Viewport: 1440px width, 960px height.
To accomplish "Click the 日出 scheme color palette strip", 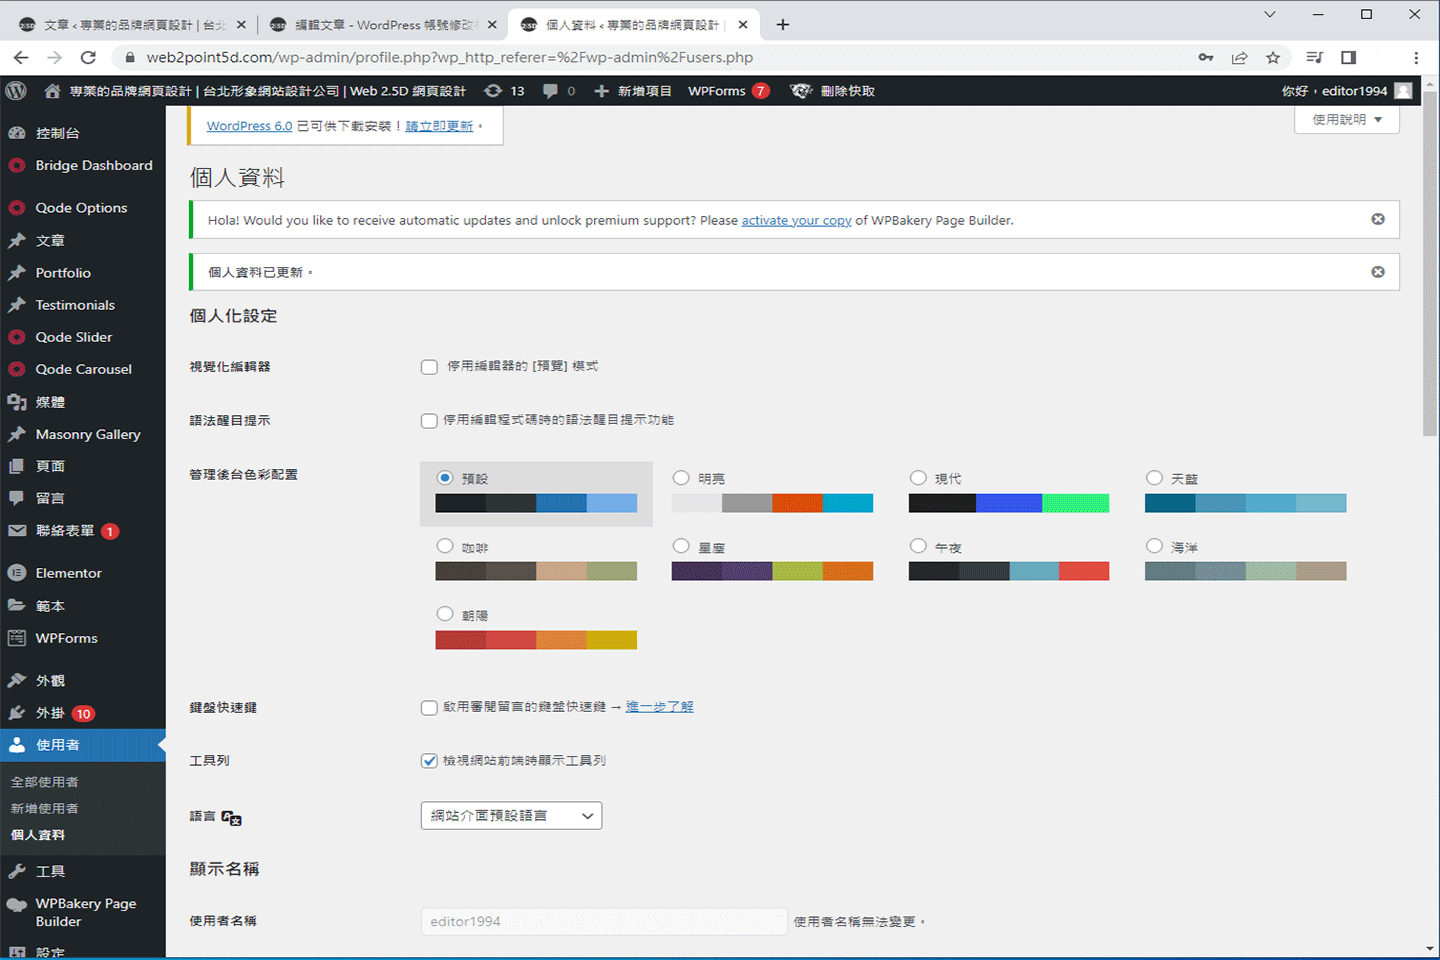I will click(536, 640).
